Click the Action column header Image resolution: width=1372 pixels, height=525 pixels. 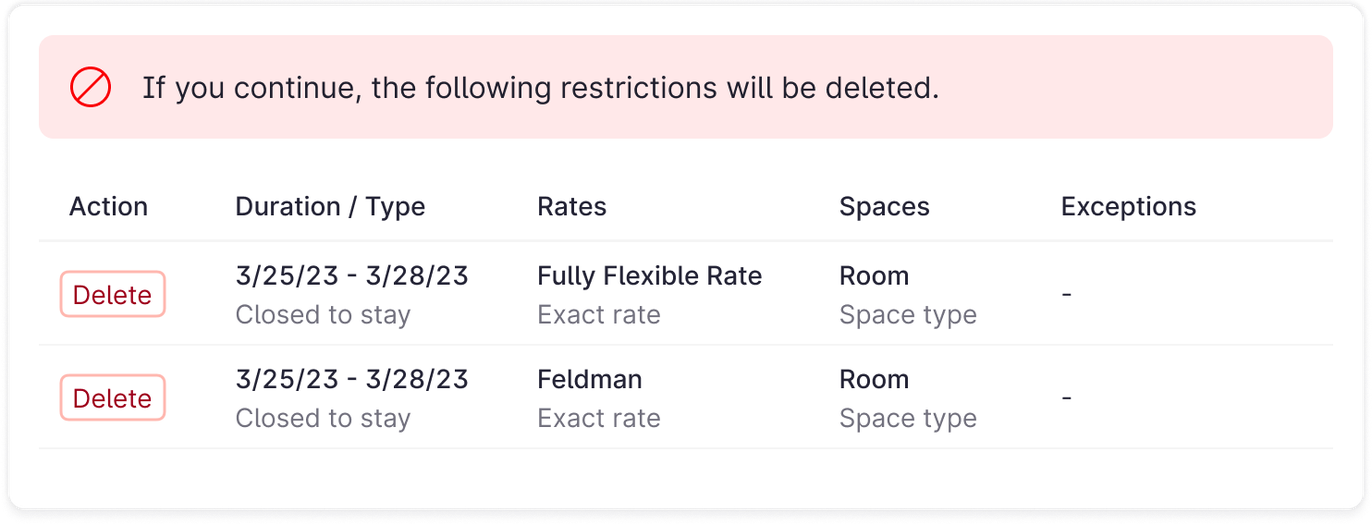108,207
